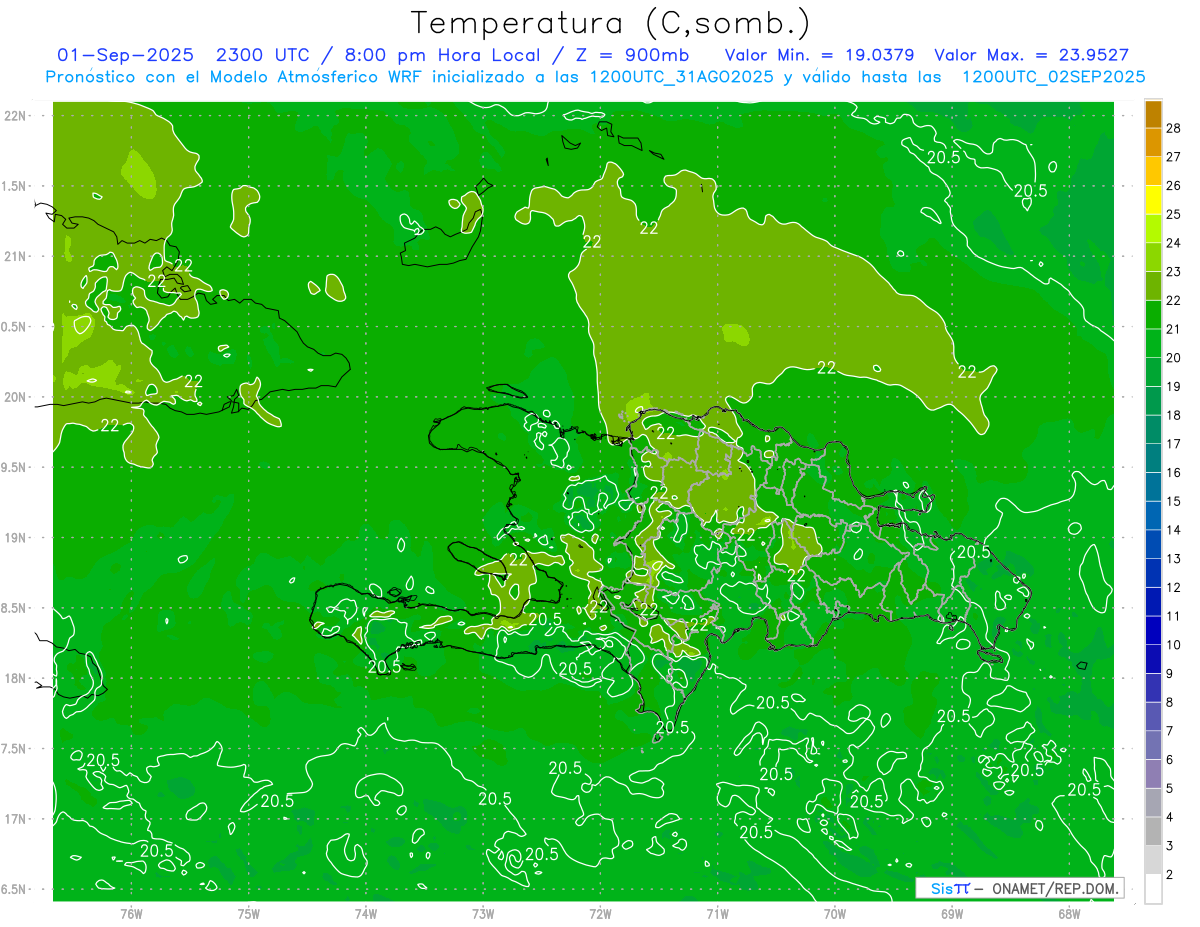Image resolution: width=1200 pixels, height=927 pixels.
Task: Click the '75W' longitude axis label
Action: coord(249,913)
